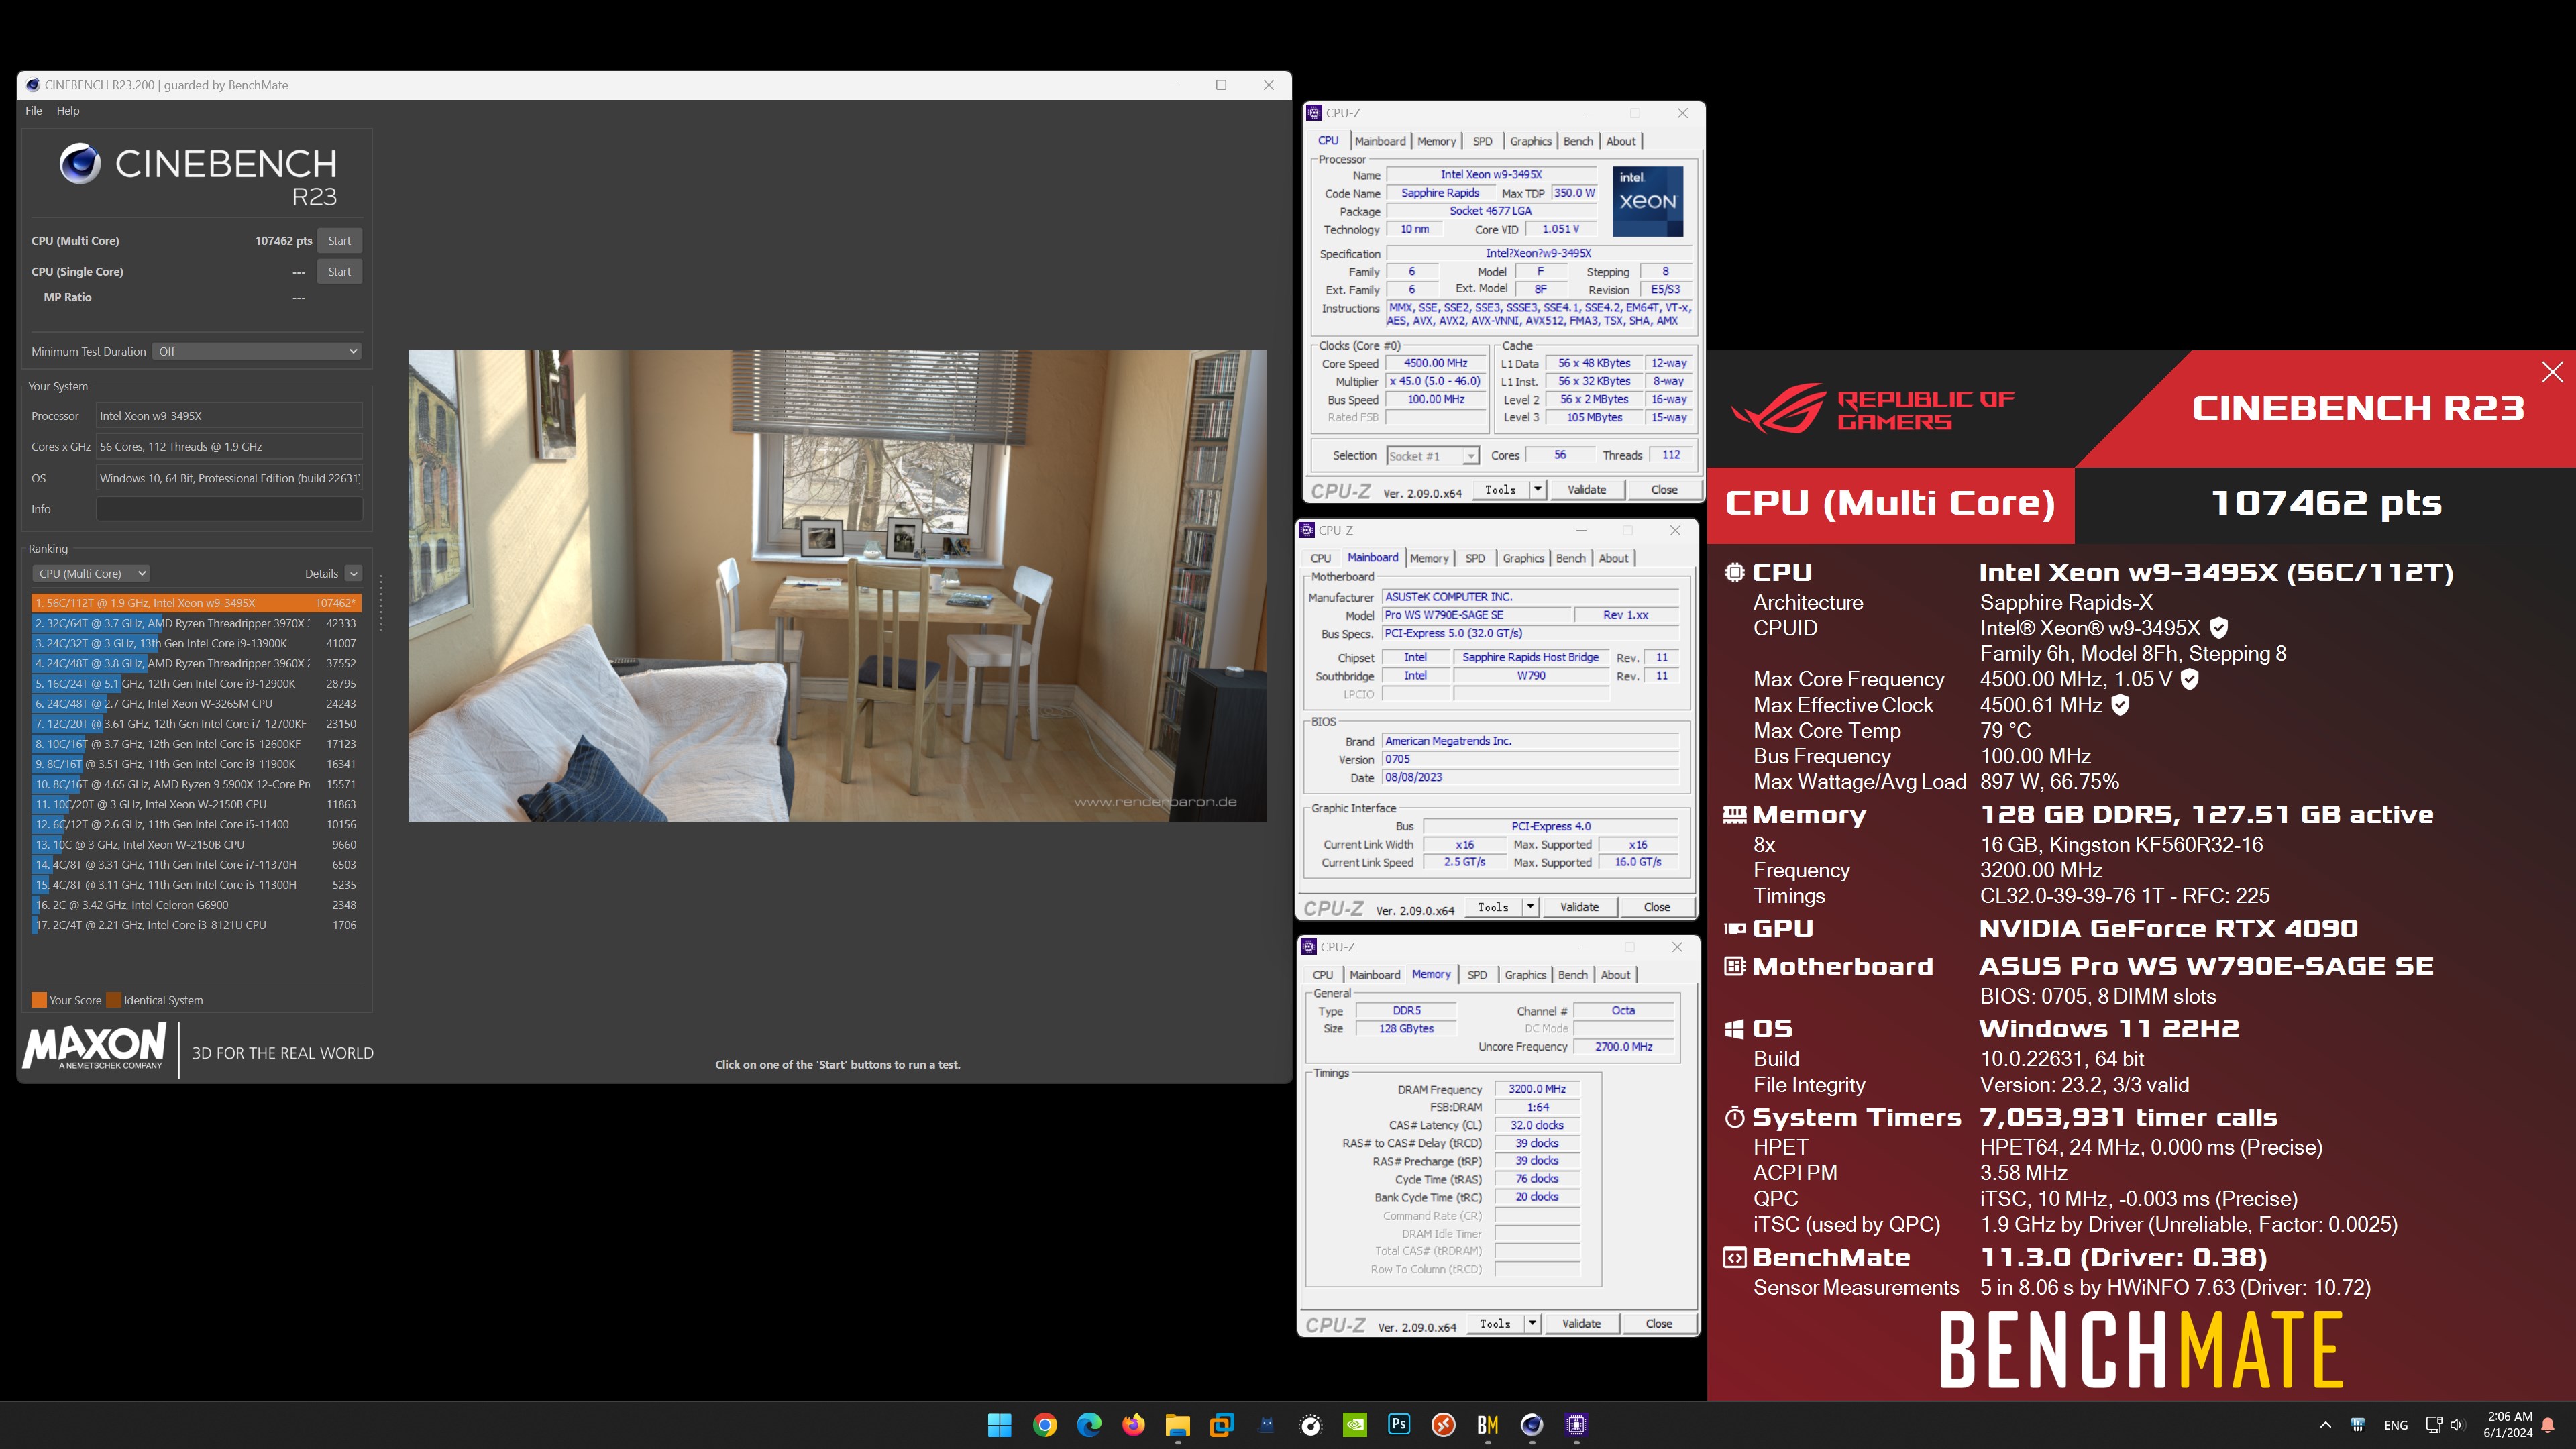Viewport: 2576px width, 1449px height.
Task: Click the Core Speed value 4500.00 MHz
Action: pyautogui.click(x=1435, y=363)
